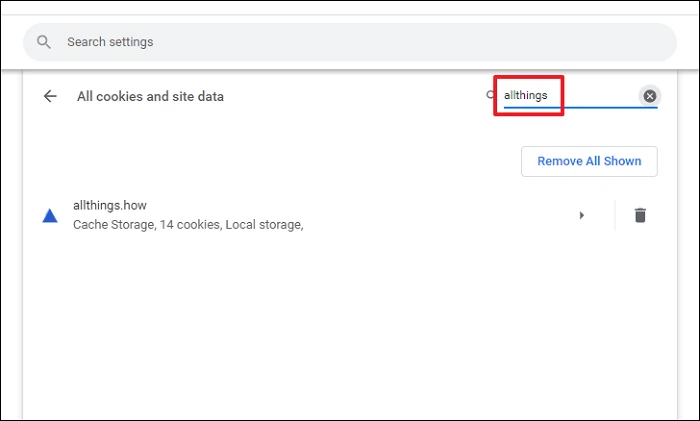700x421 pixels.
Task: Click Remove All Shown button
Action: tap(589, 161)
